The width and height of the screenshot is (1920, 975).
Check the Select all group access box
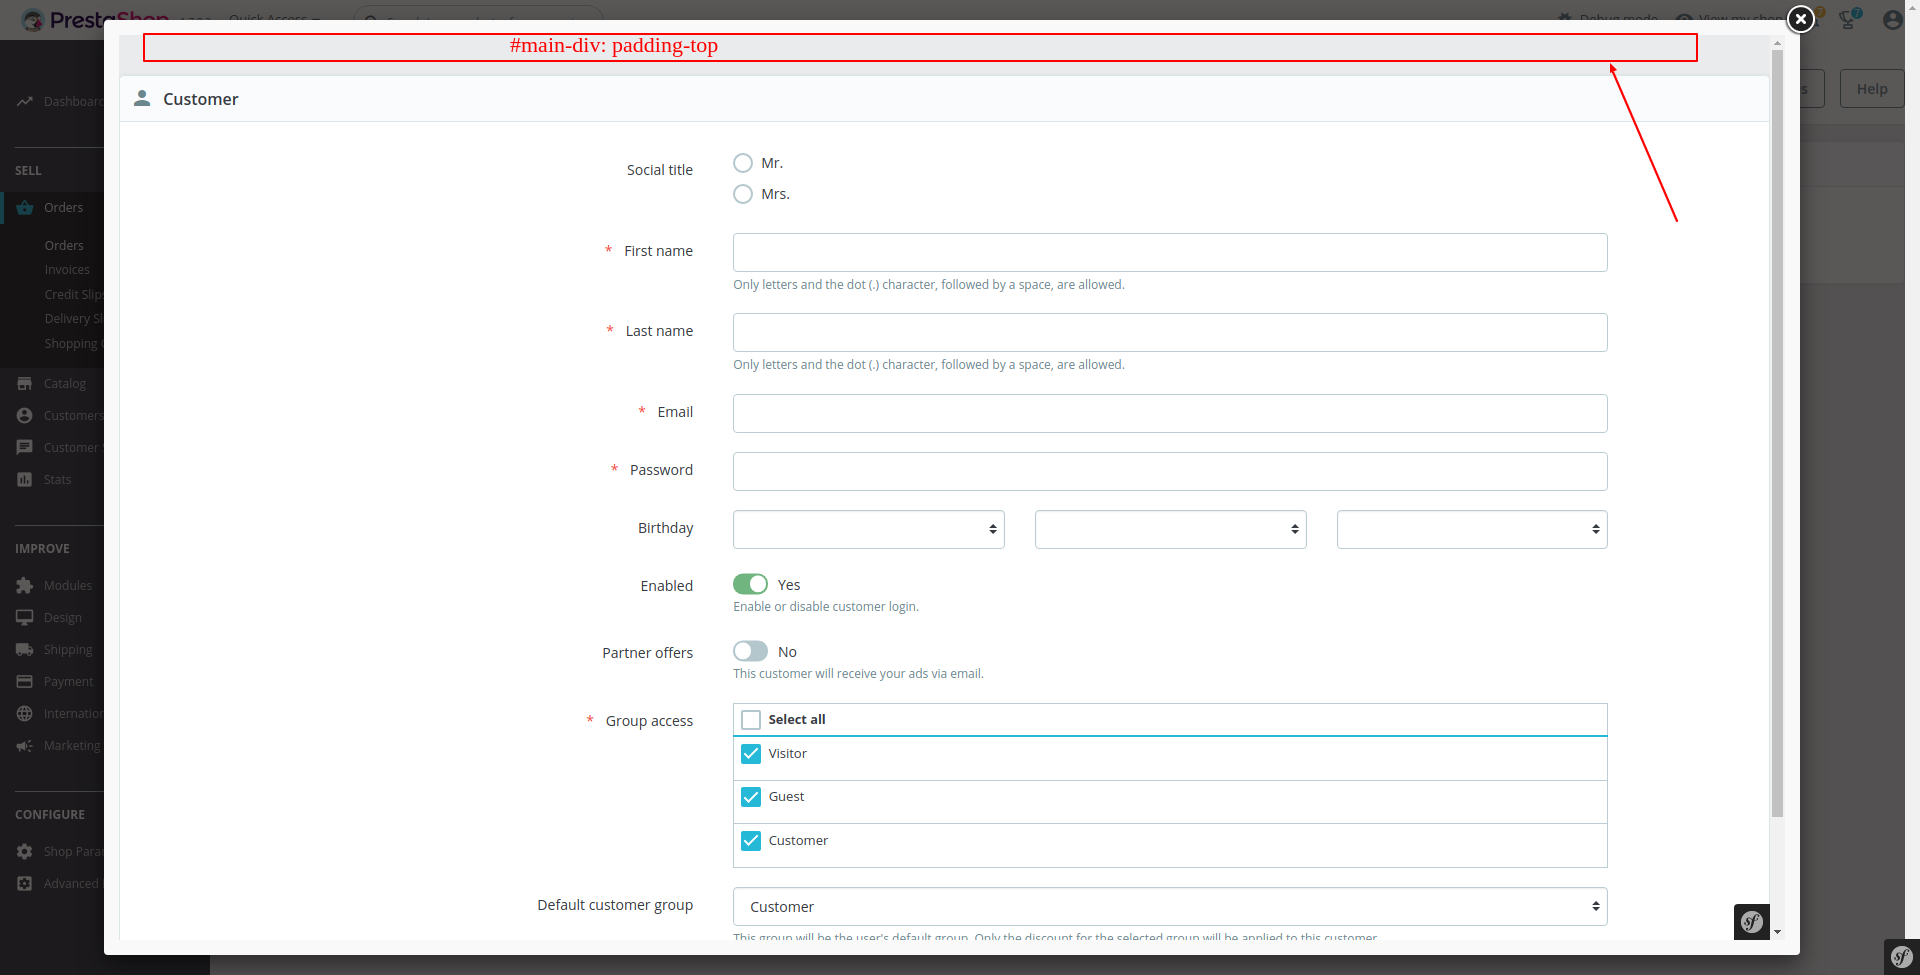pos(750,719)
